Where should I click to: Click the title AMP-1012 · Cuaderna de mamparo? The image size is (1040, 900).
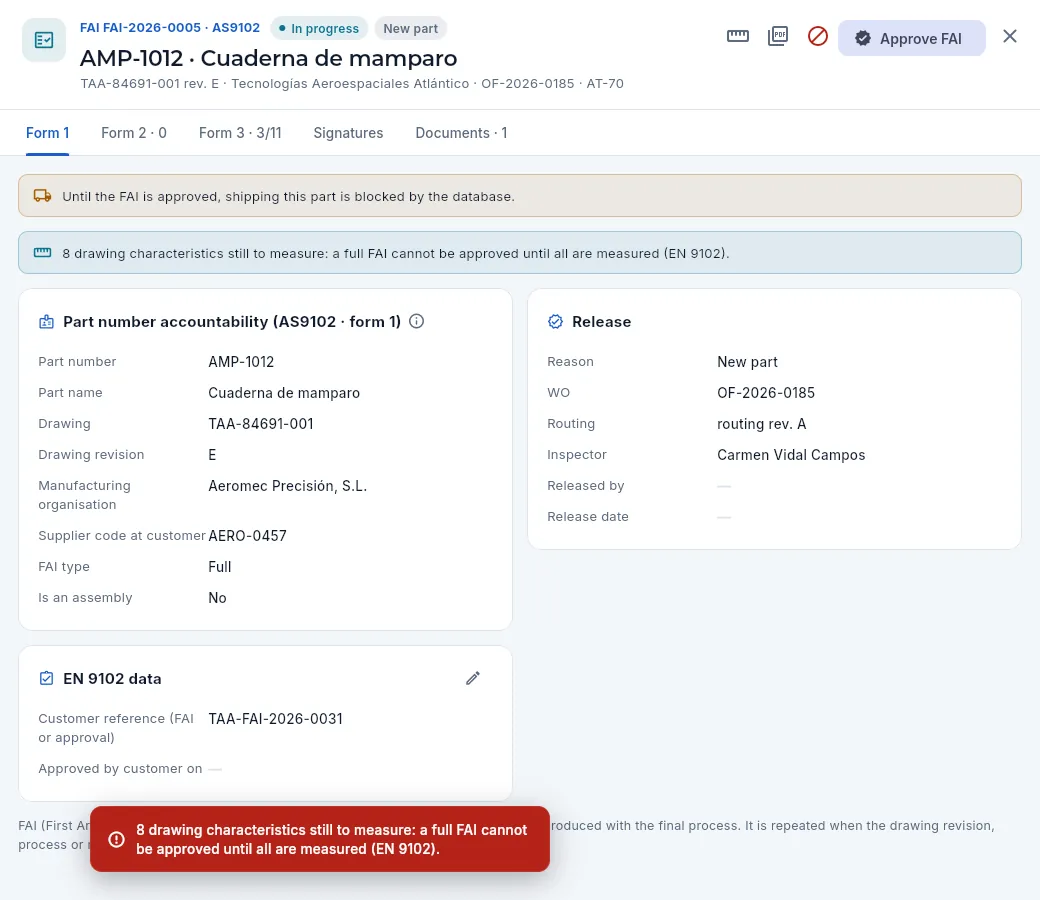268,58
